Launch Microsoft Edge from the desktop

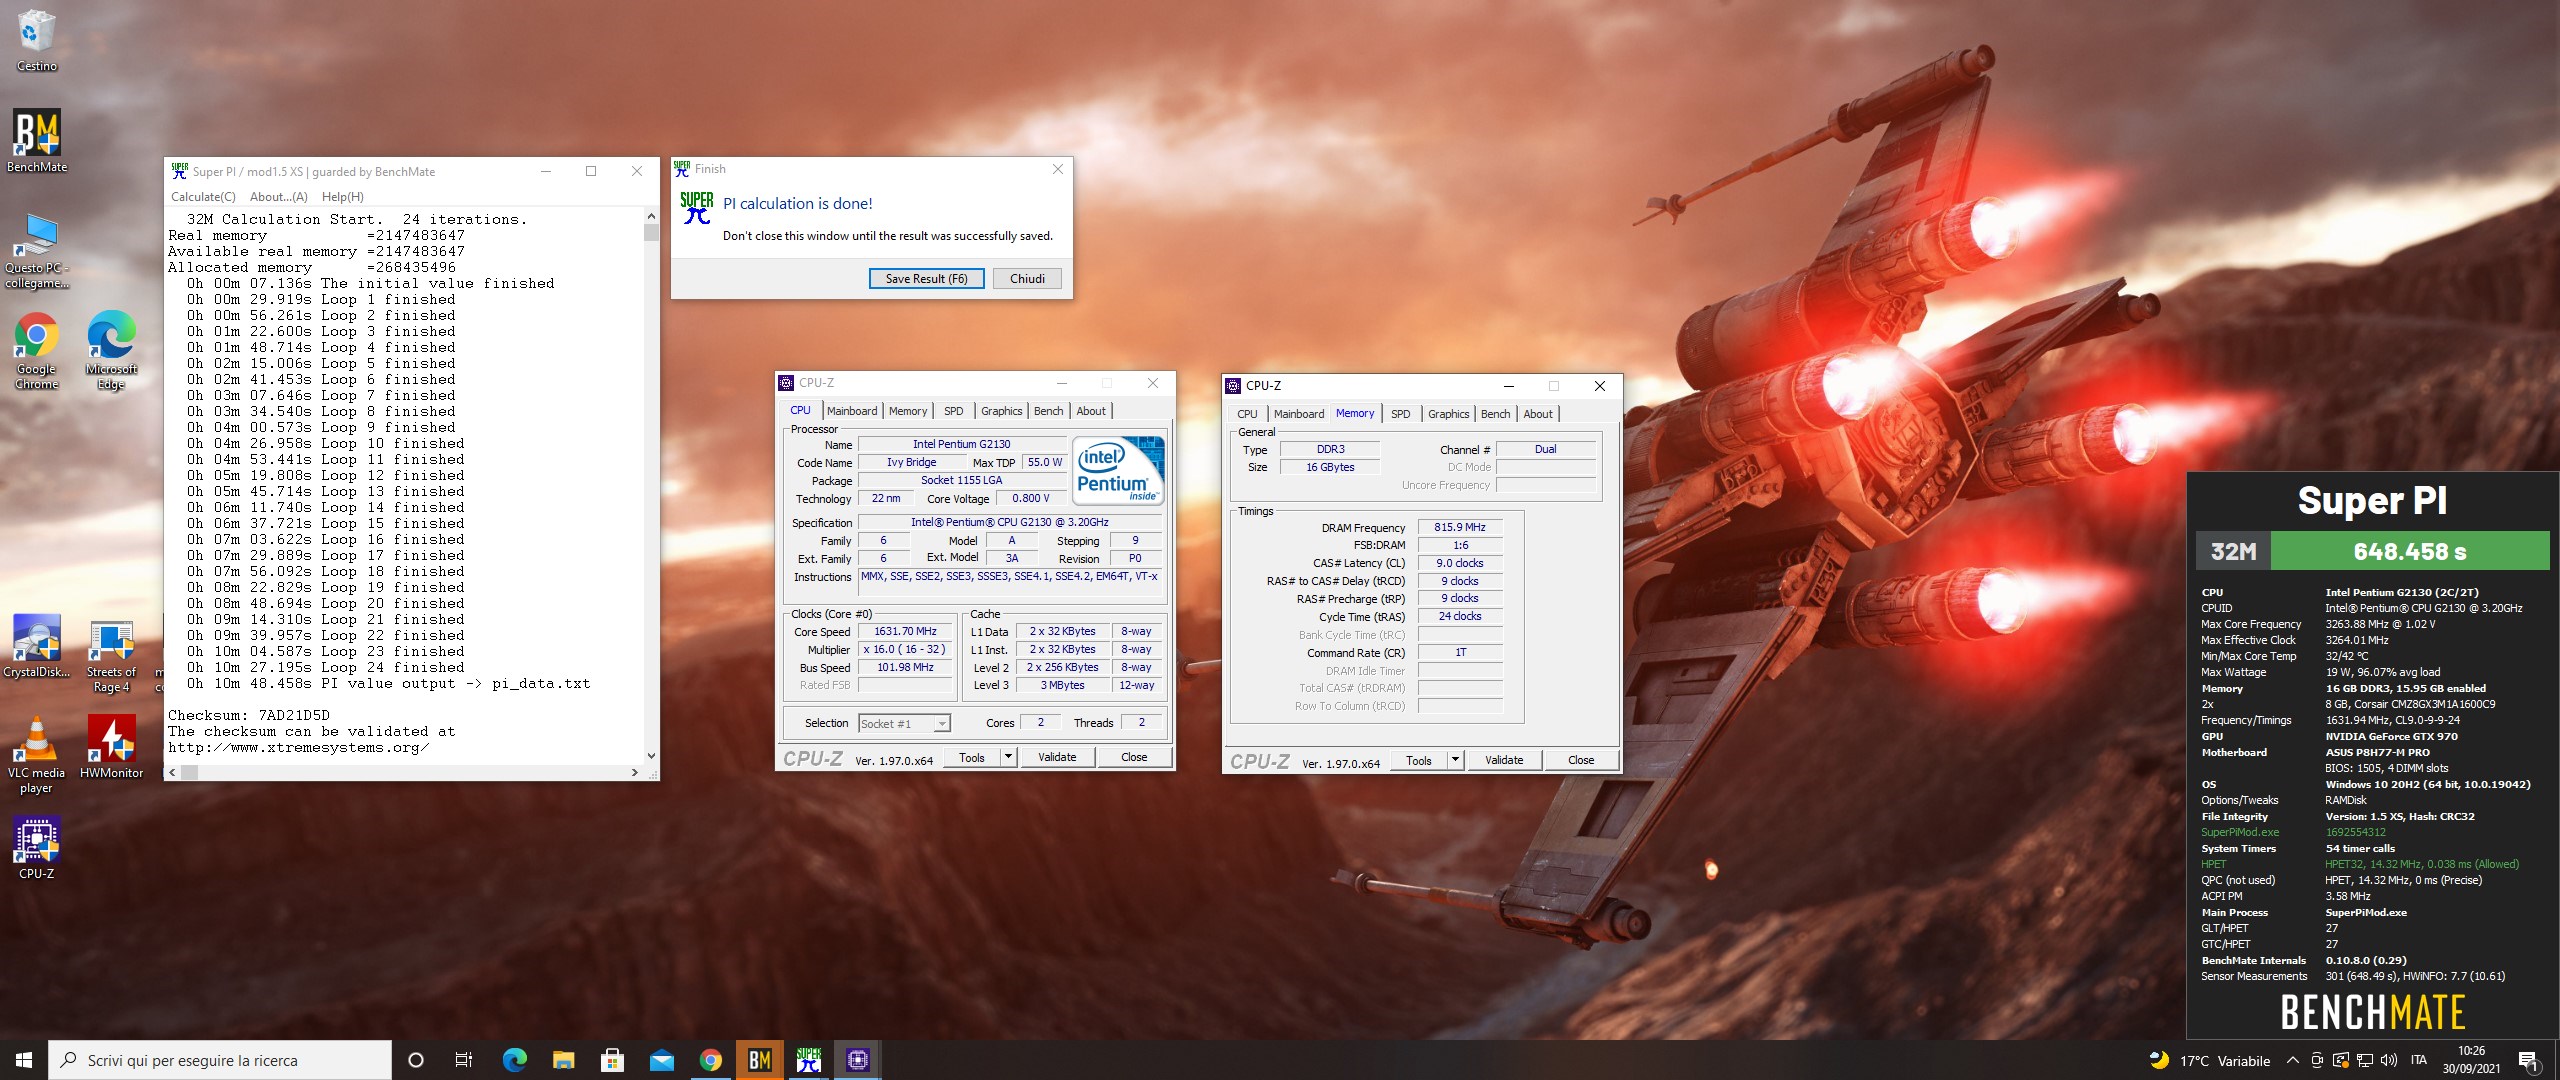click(x=111, y=351)
